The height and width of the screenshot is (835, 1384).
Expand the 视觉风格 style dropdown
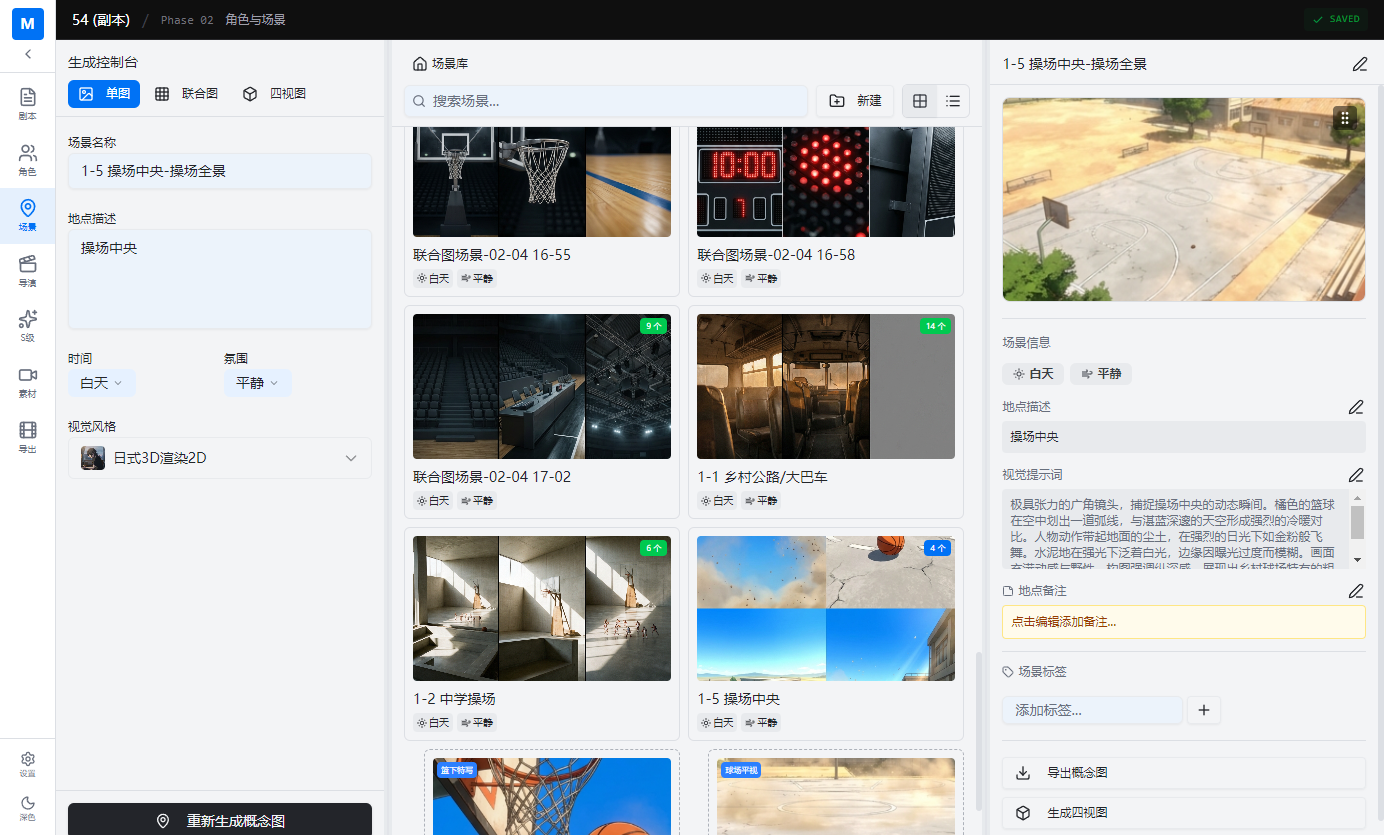point(219,457)
